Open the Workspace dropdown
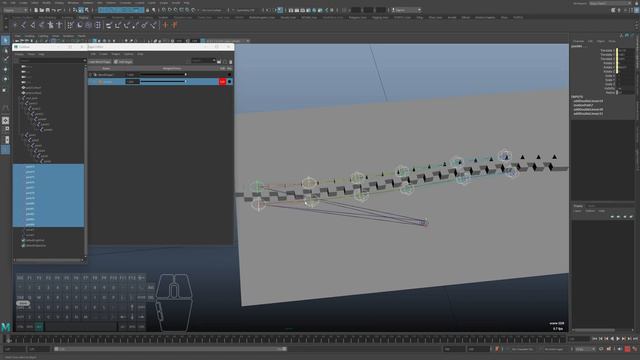Screen dimensions: 640x360 point(609,3)
